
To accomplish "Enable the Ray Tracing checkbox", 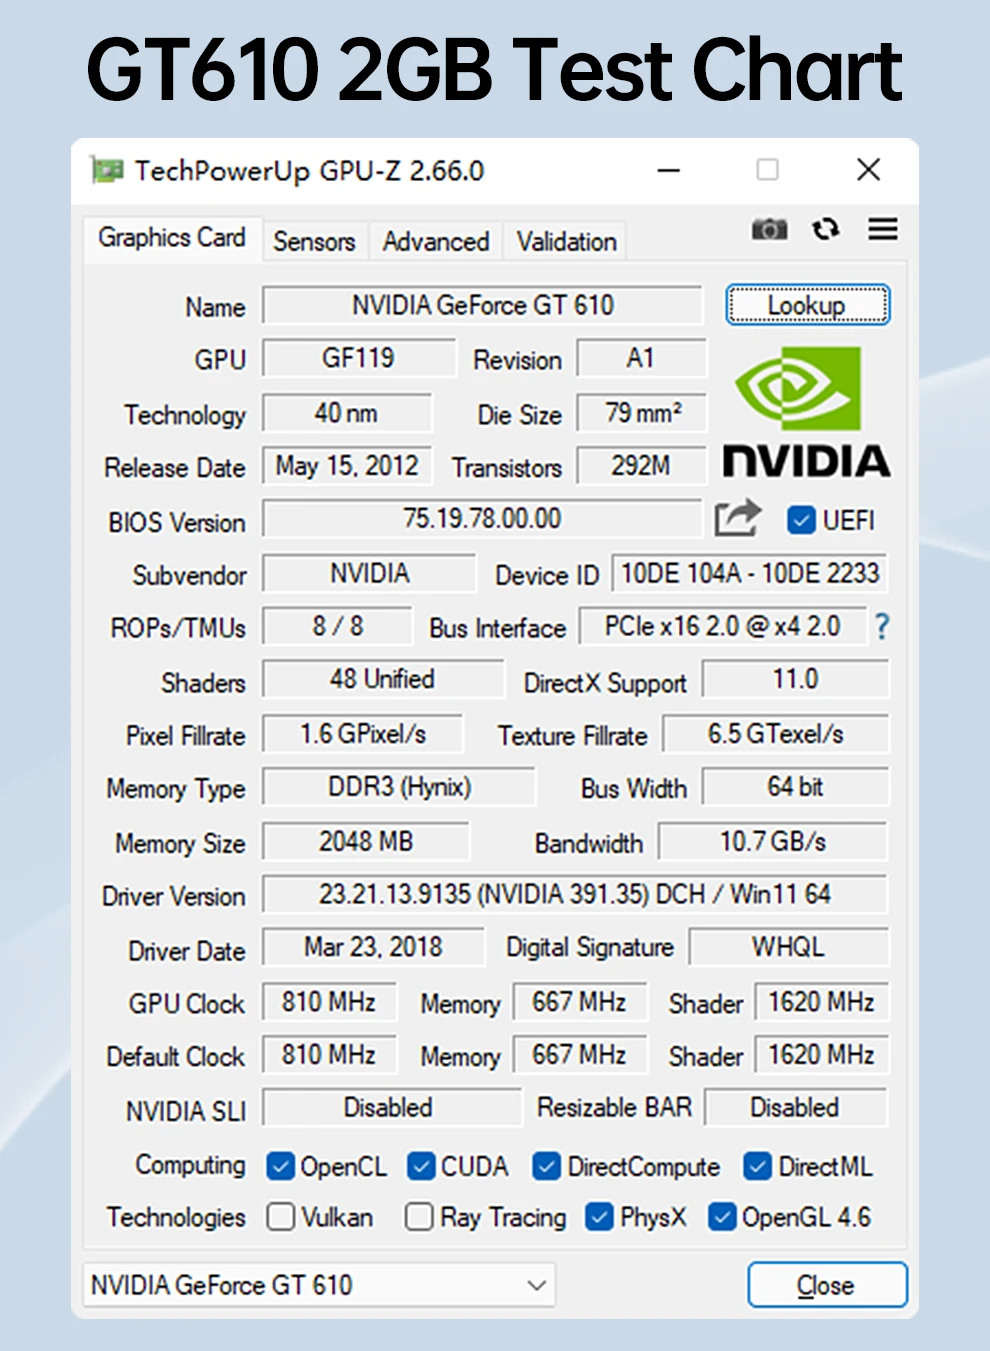I will click(419, 1217).
